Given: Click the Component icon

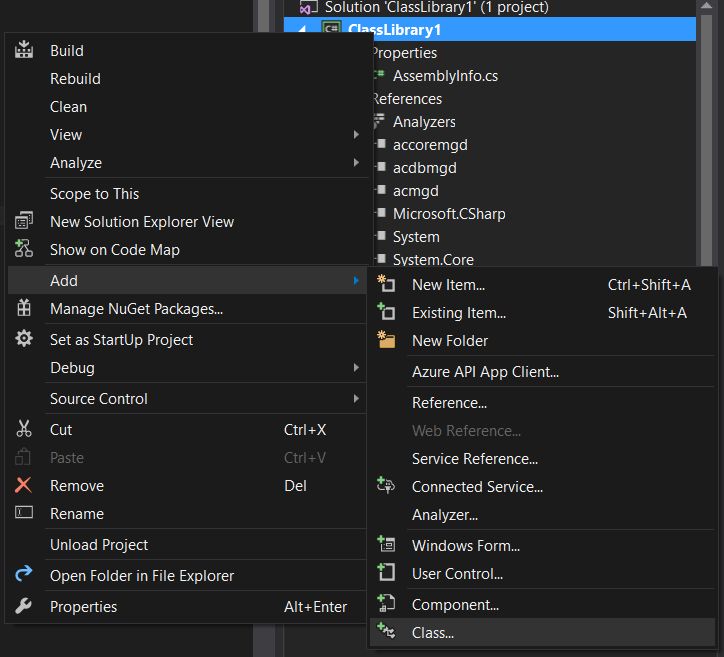Looking at the screenshot, I should (386, 603).
